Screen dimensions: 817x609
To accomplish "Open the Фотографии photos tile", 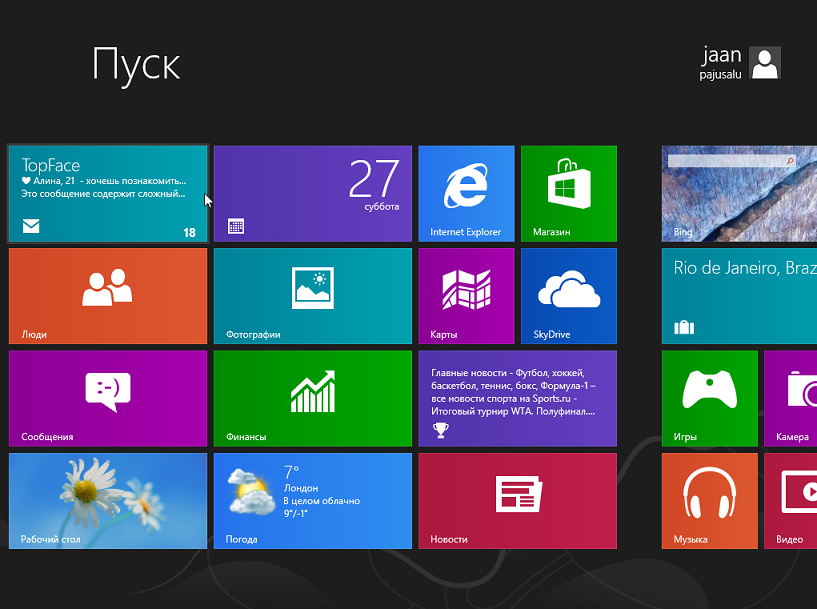I will click(313, 296).
